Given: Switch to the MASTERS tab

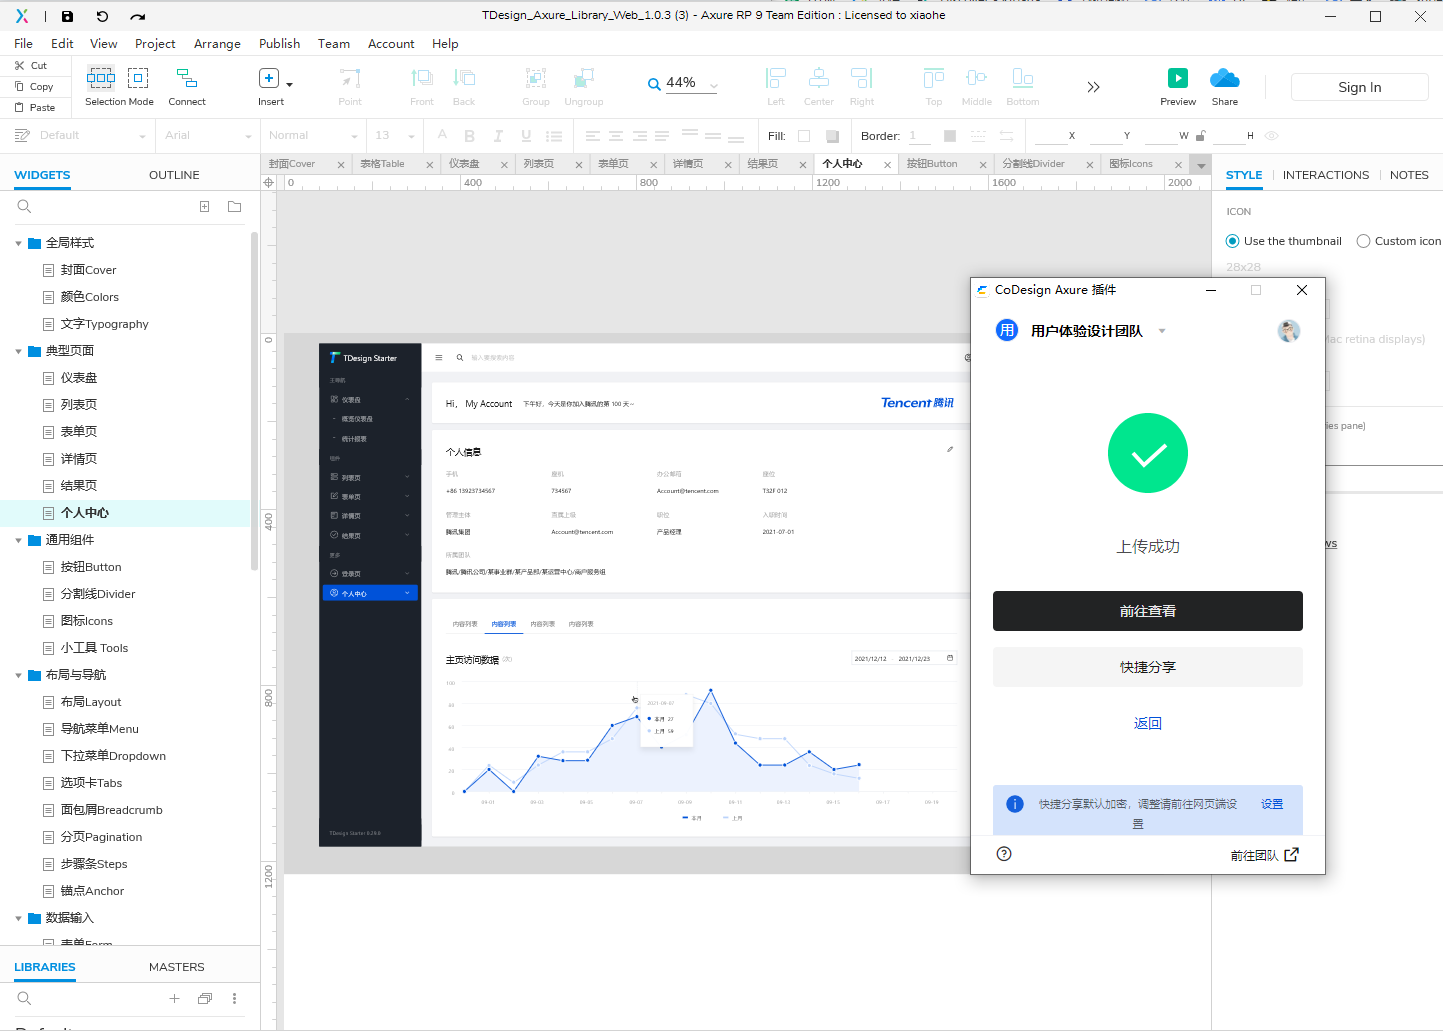Looking at the screenshot, I should [176, 967].
